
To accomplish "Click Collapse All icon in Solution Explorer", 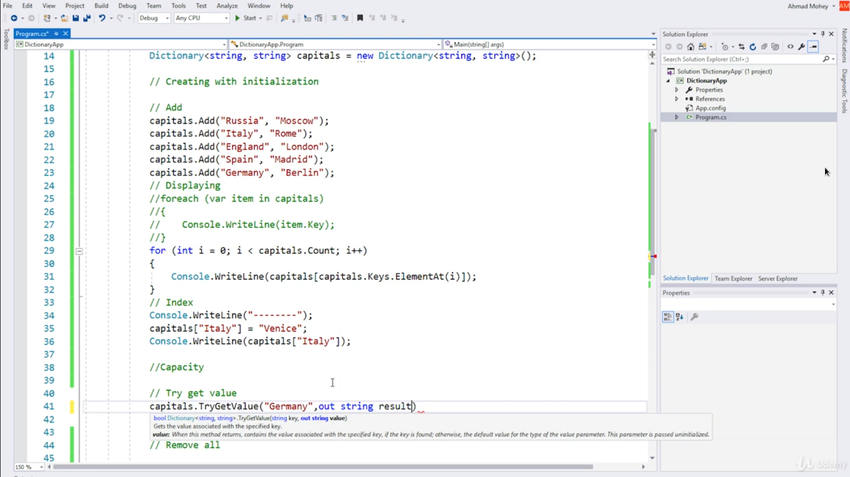I will (764, 47).
